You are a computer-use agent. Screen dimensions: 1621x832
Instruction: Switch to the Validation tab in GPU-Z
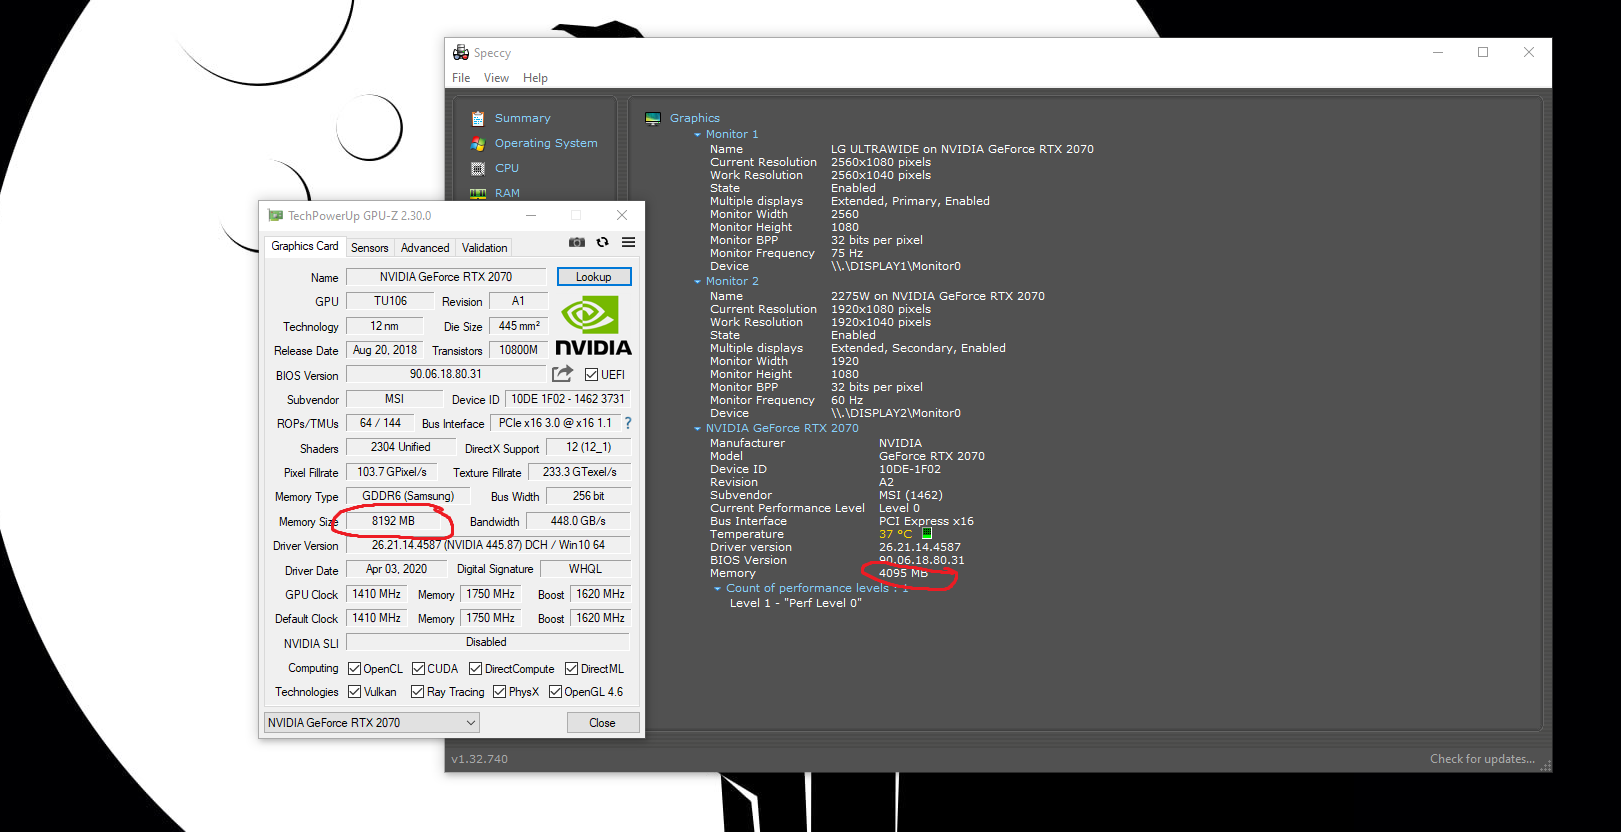(484, 247)
